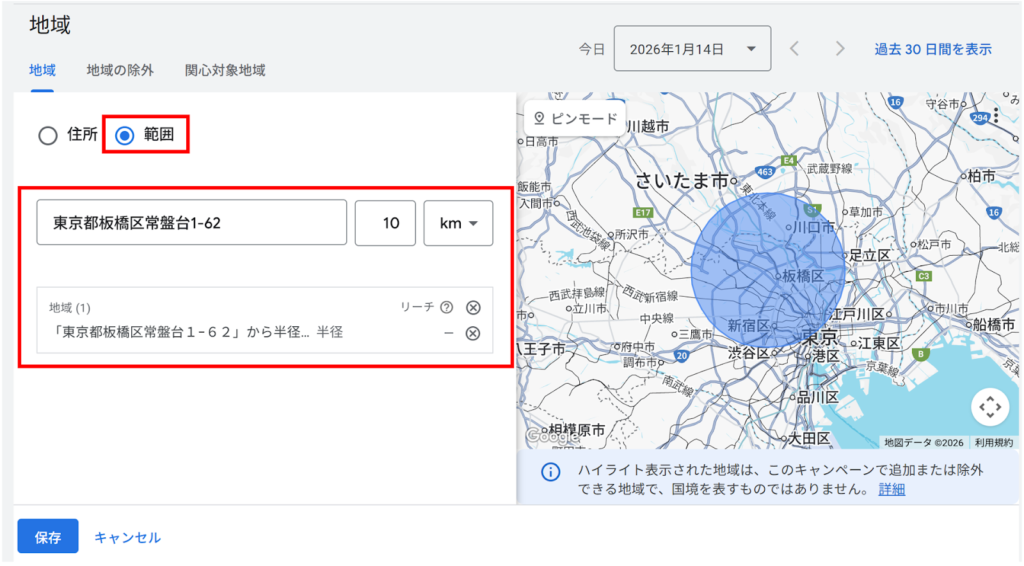The width and height of the screenshot is (1024, 566).
Task: Click the 保存 save button
Action: click(x=47, y=537)
